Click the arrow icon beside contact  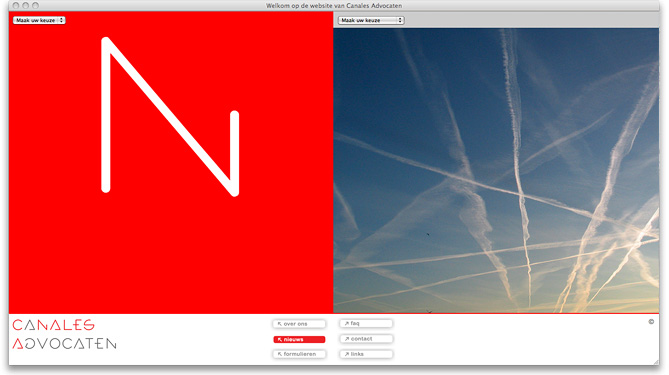pyautogui.click(x=346, y=339)
